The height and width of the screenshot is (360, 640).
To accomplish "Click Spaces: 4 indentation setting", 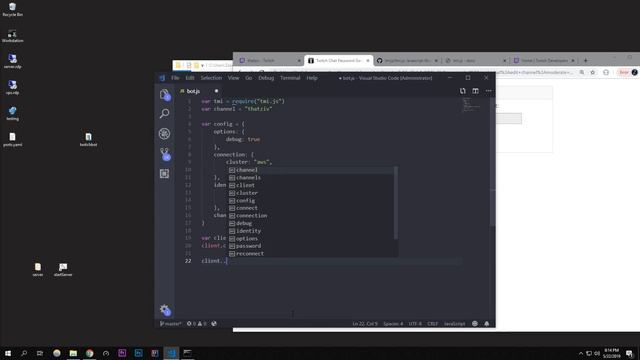I will 393,324.
